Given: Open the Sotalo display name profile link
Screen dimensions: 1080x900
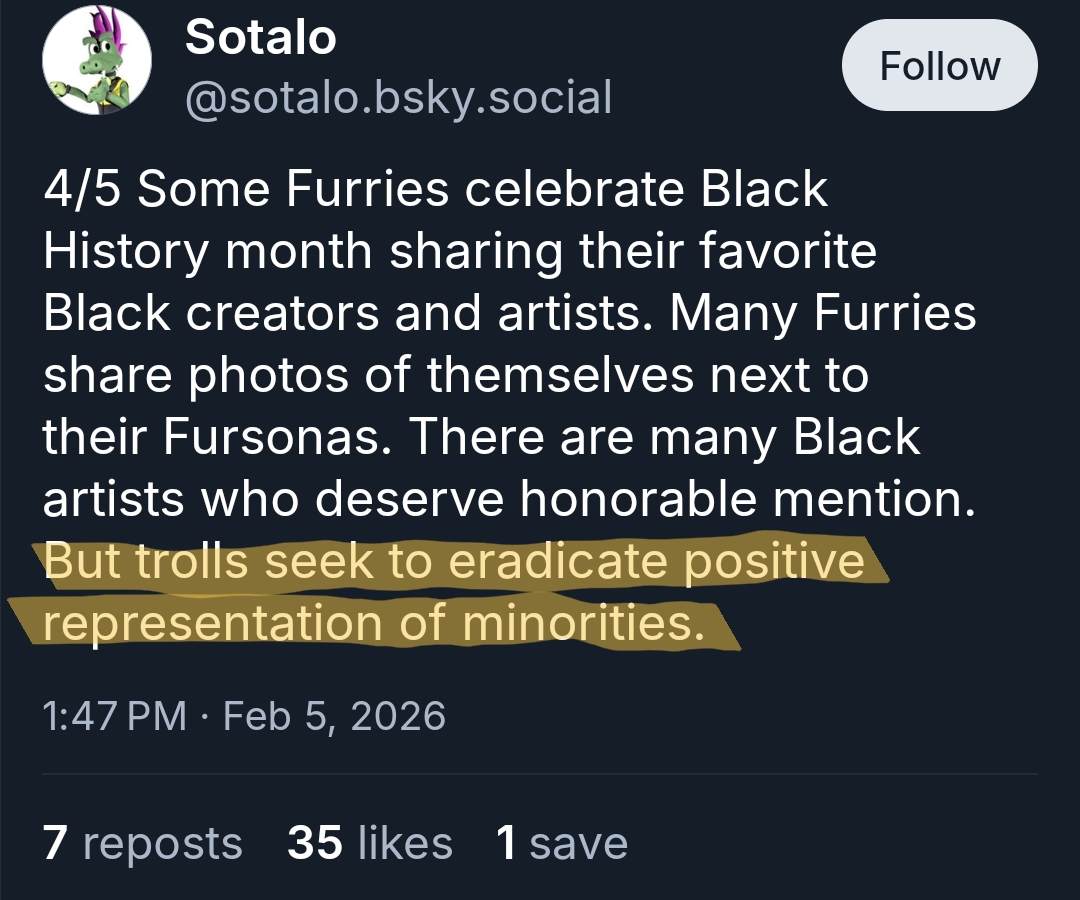Looking at the screenshot, I should pos(261,38).
